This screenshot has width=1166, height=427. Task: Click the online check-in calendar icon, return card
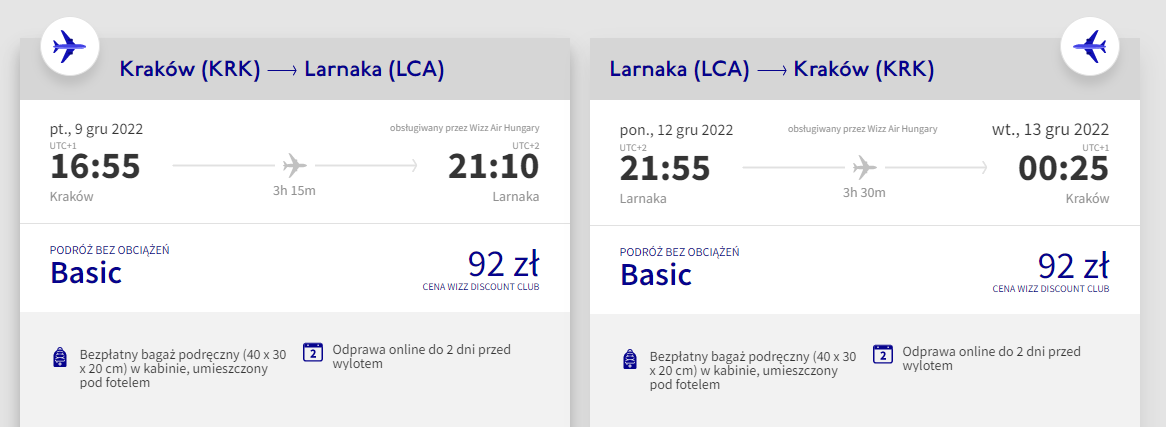tap(883, 353)
